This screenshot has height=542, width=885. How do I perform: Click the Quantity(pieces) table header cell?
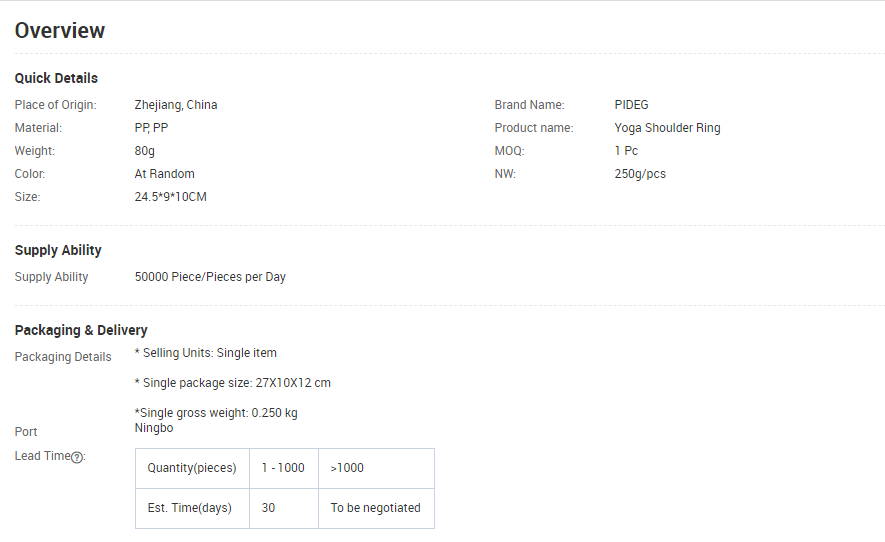[192, 468]
